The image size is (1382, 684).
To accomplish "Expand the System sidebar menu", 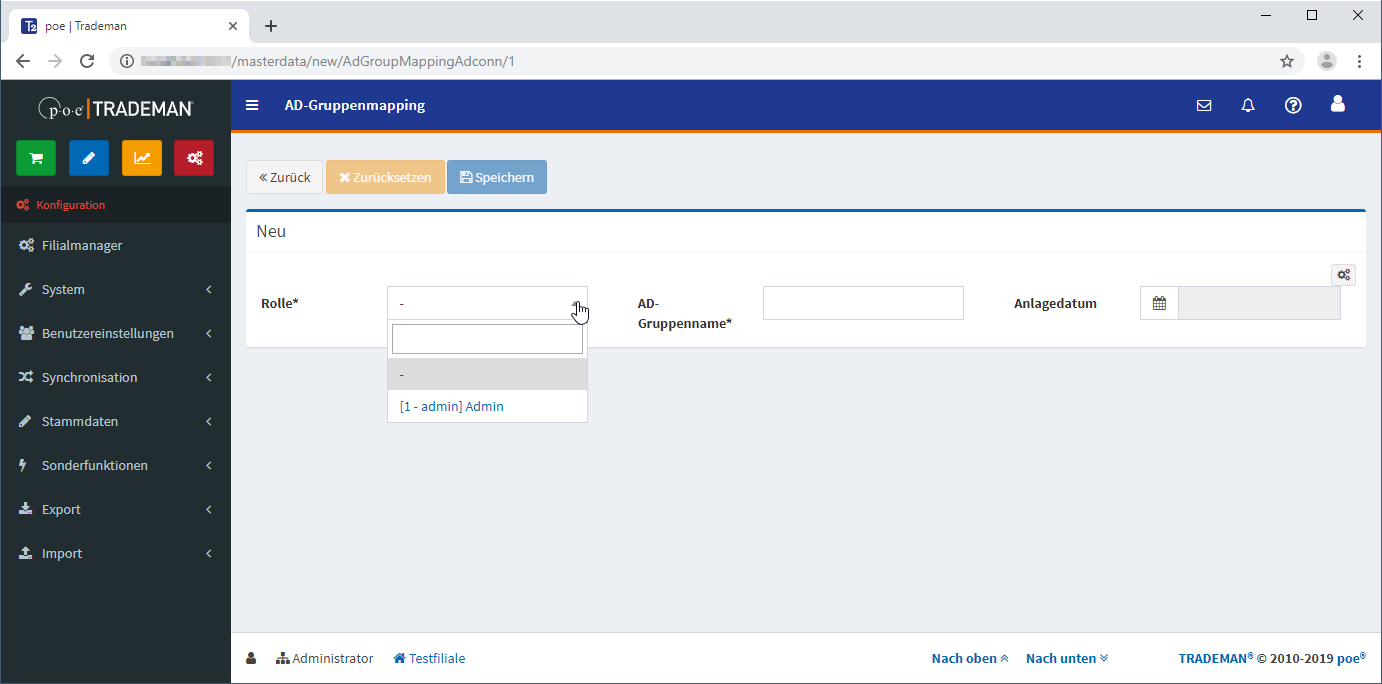I will (115, 289).
